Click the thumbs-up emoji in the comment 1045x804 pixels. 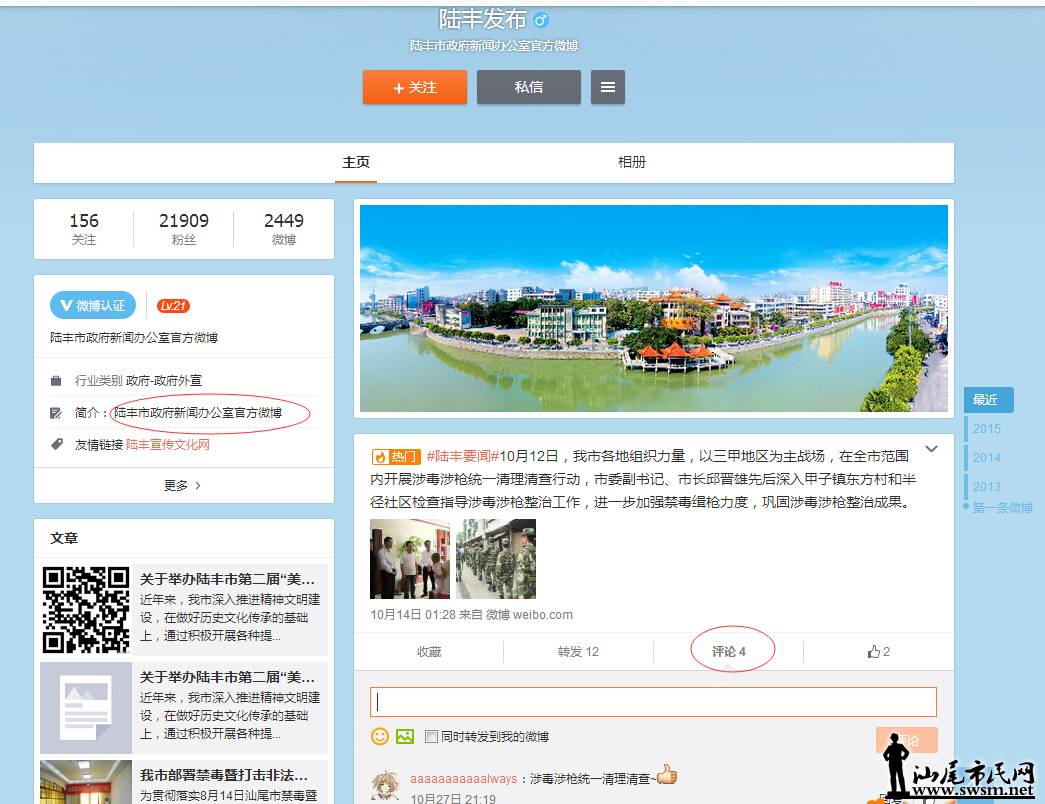[x=666, y=775]
